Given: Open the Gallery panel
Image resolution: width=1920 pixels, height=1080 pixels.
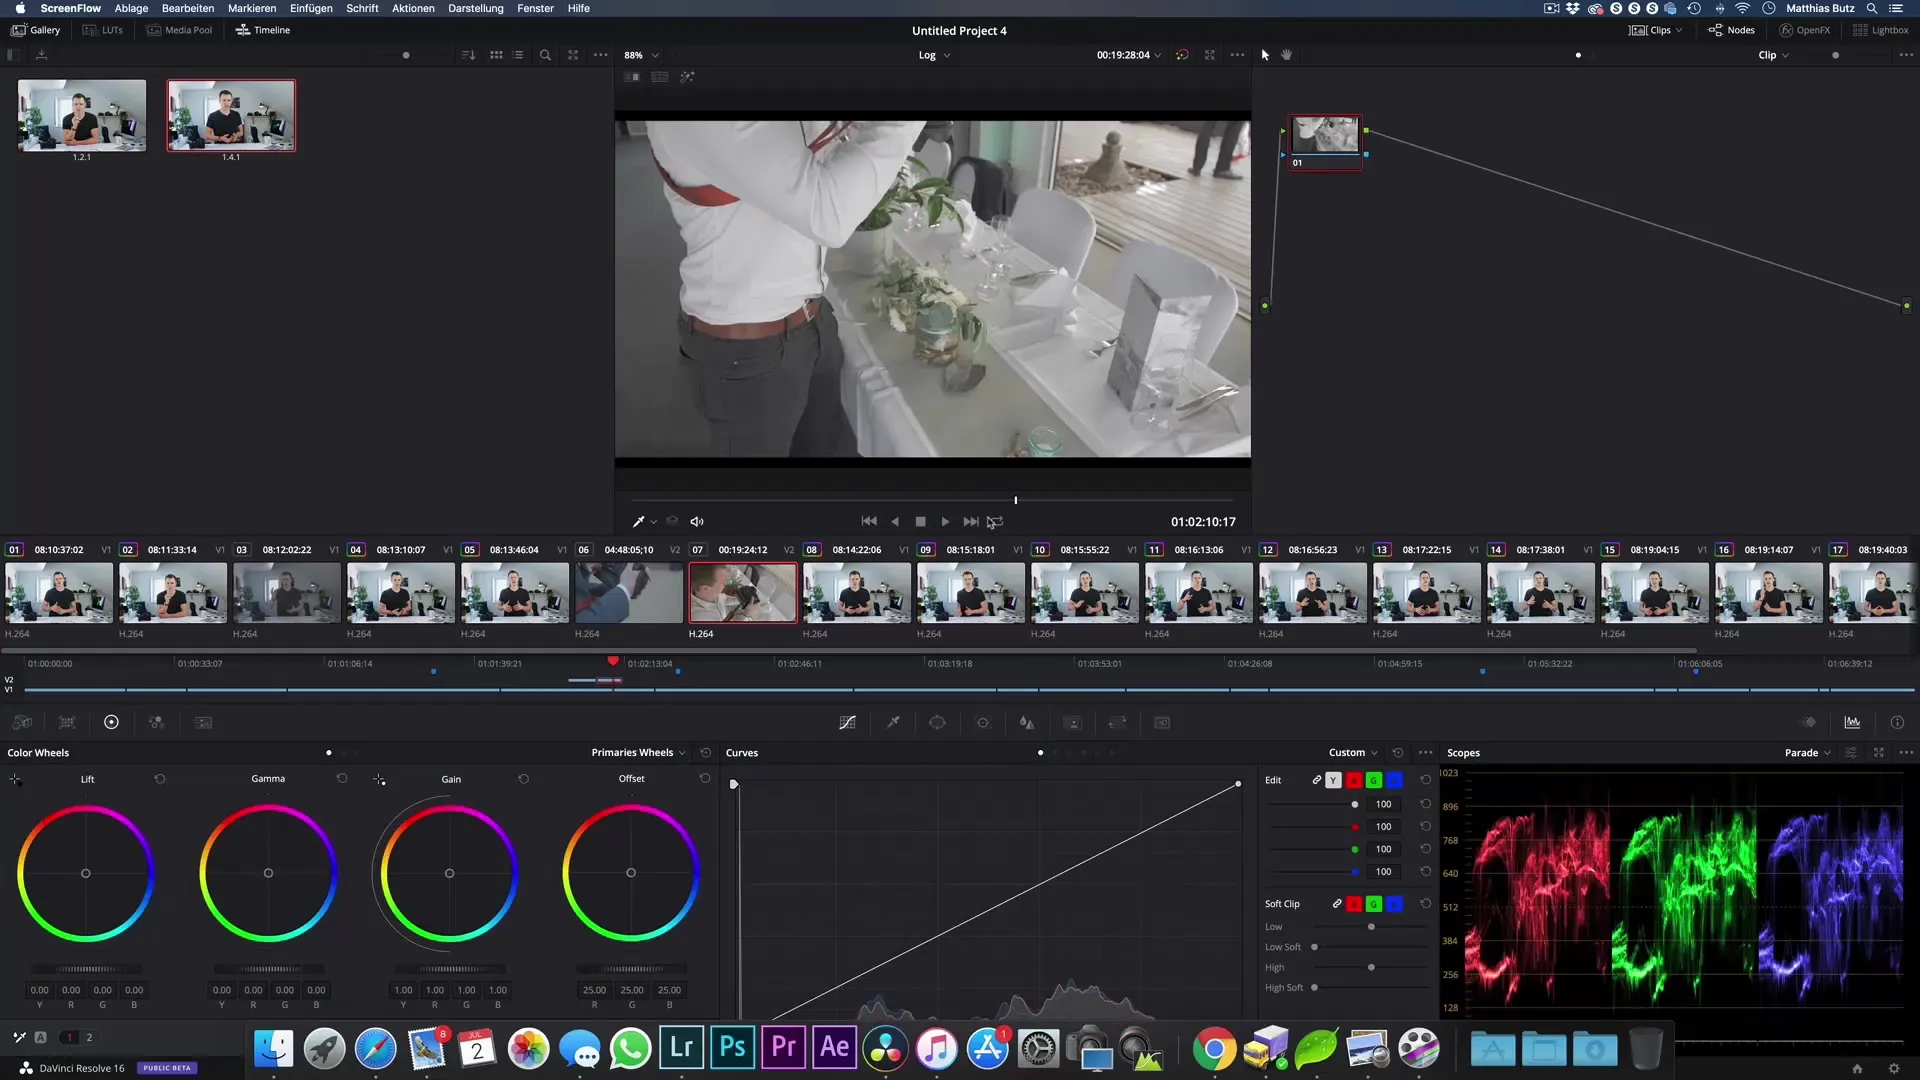Looking at the screenshot, I should pos(35,30).
